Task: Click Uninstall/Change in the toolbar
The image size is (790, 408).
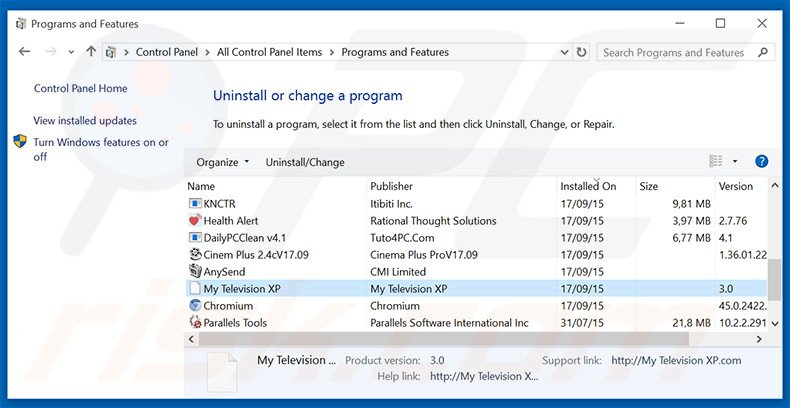Action: tap(305, 162)
